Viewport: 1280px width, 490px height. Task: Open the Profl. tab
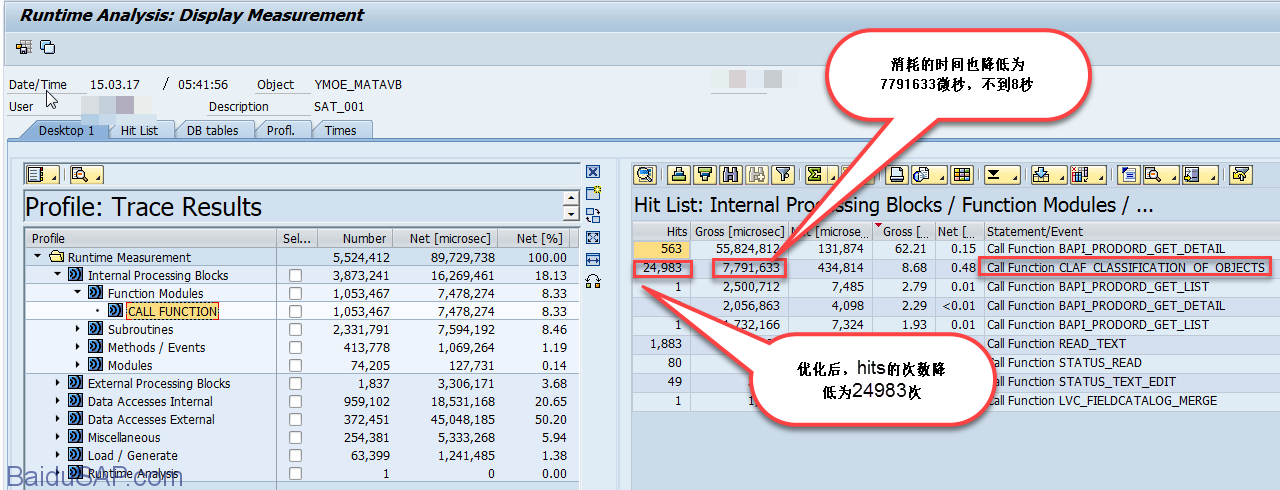pos(281,130)
